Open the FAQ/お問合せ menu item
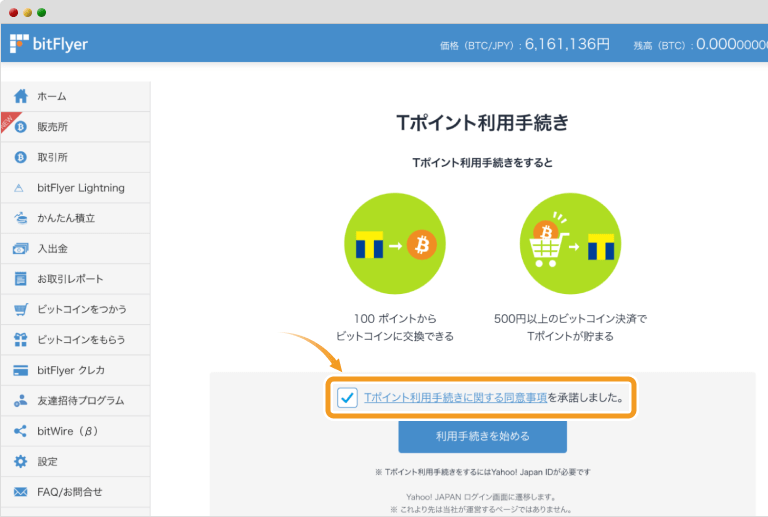 pyautogui.click(x=75, y=492)
